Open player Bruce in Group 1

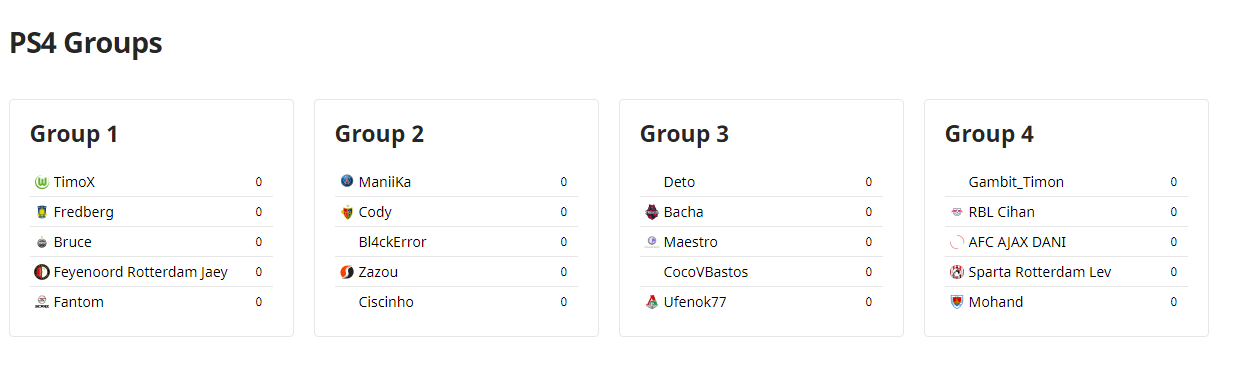73,242
